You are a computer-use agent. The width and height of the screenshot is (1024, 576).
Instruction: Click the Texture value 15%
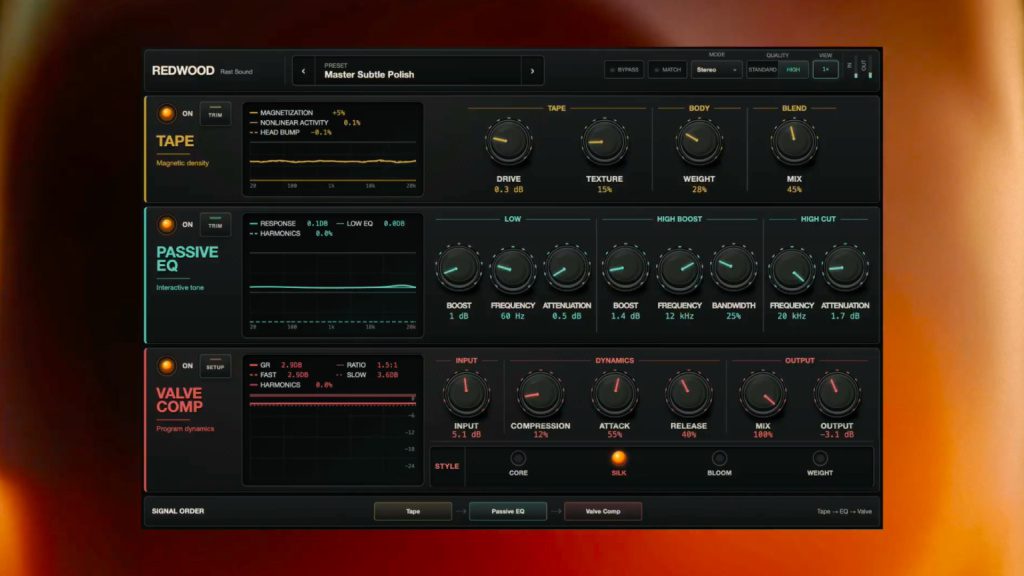(x=604, y=189)
